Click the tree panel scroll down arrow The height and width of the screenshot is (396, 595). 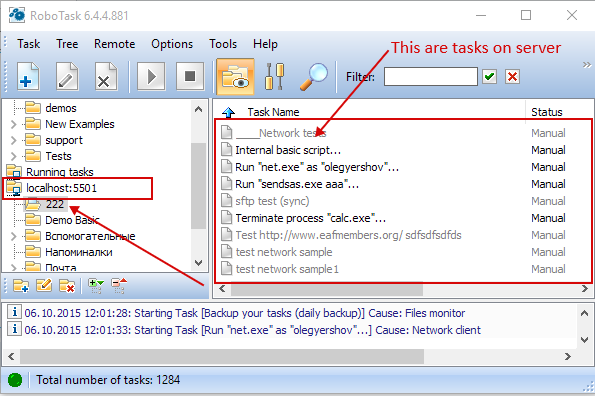[x=198, y=262]
